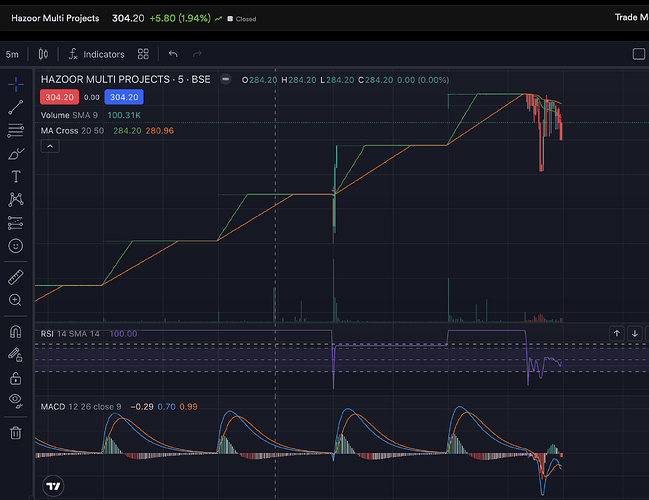Select the MACD 12 26 close 9 legend
Image resolution: width=649 pixels, height=500 pixels.
tap(81, 407)
